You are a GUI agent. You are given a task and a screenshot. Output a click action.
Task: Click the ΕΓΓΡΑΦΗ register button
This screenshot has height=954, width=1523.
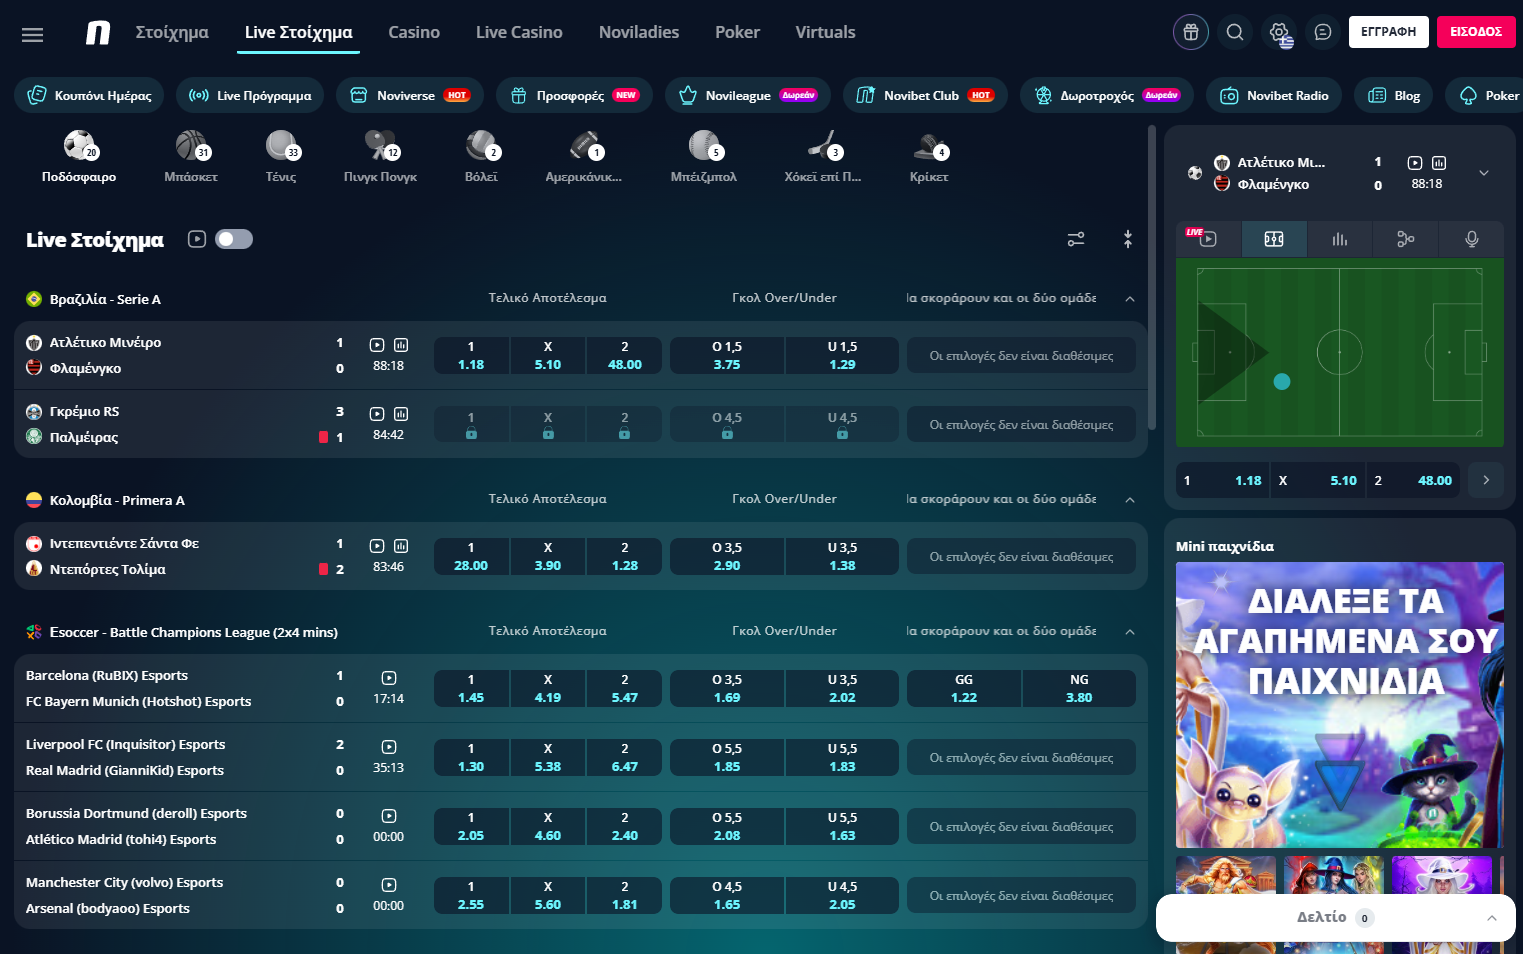tap(1388, 32)
